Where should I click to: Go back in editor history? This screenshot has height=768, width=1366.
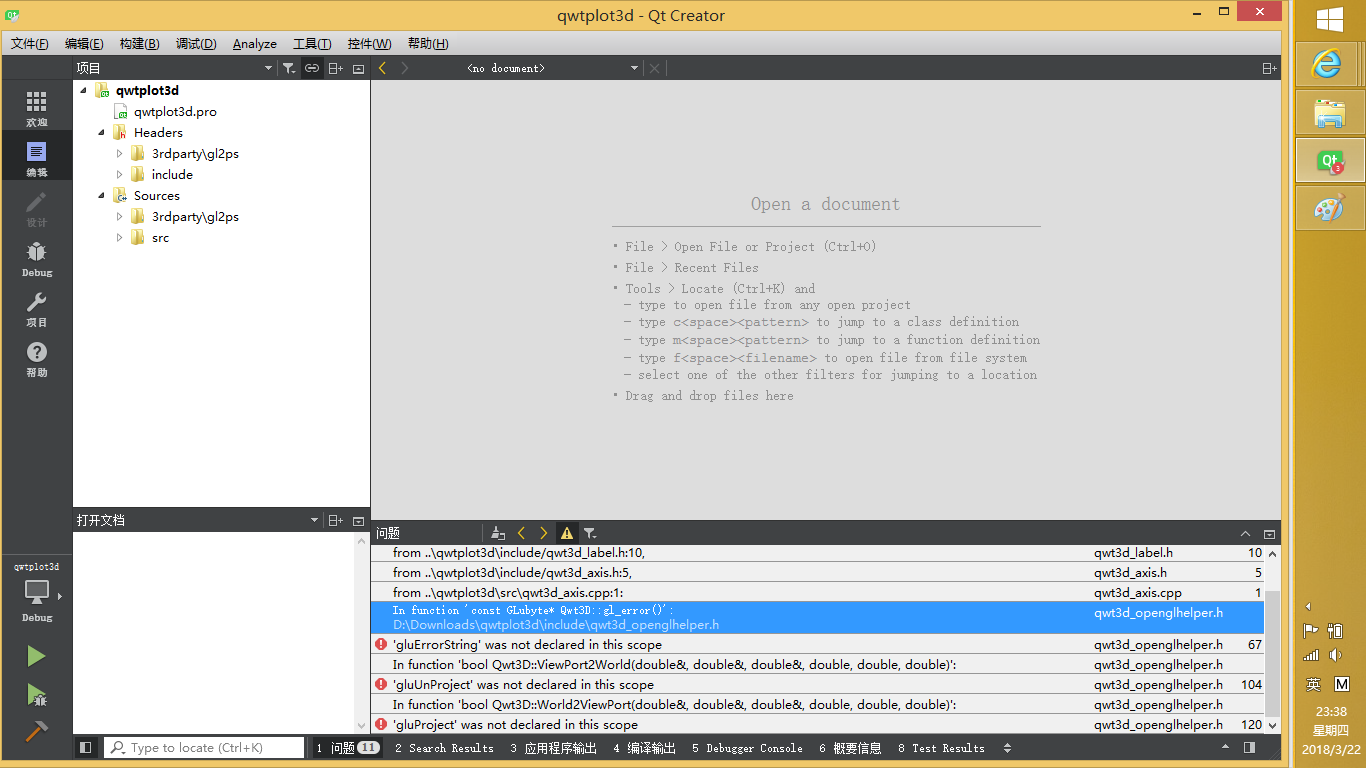click(x=383, y=68)
